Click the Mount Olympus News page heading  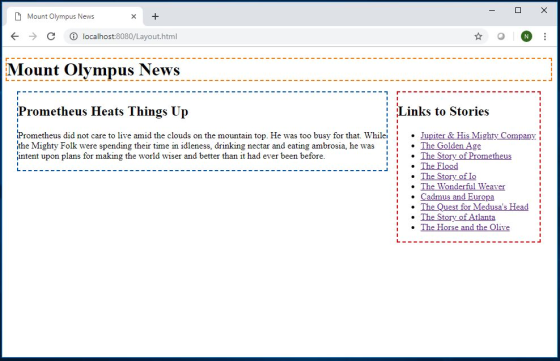coord(94,70)
